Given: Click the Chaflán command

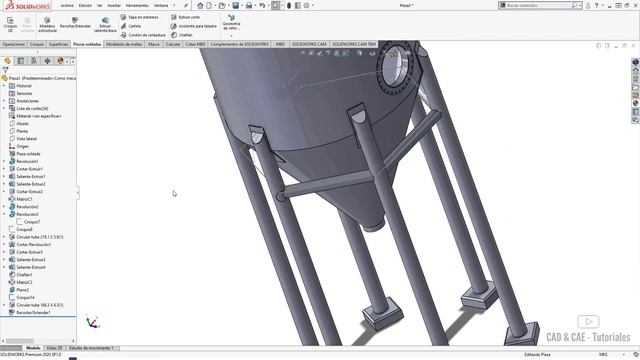Looking at the screenshot, I should [182, 35].
